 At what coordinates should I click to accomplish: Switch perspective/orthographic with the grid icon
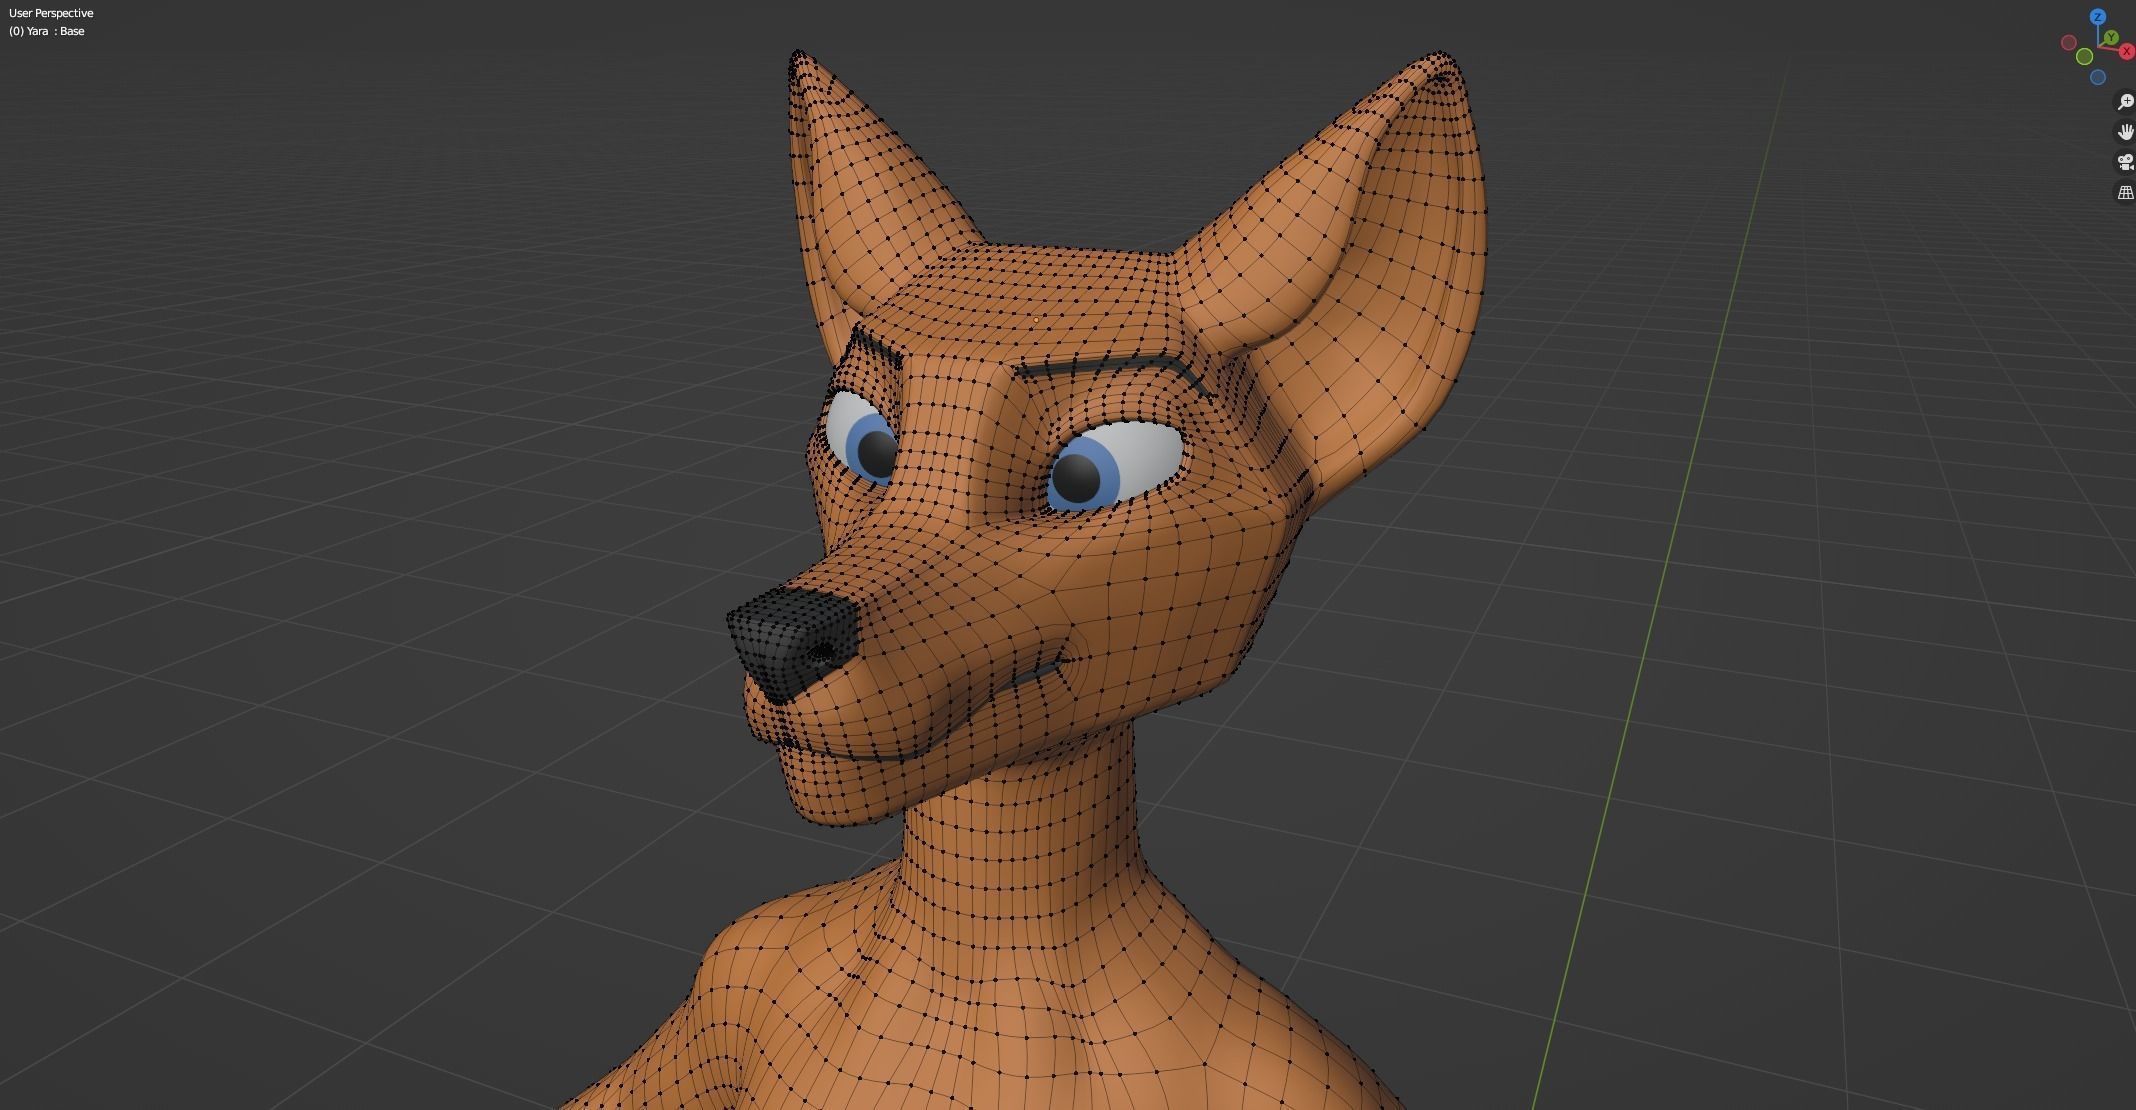pyautogui.click(x=2125, y=192)
